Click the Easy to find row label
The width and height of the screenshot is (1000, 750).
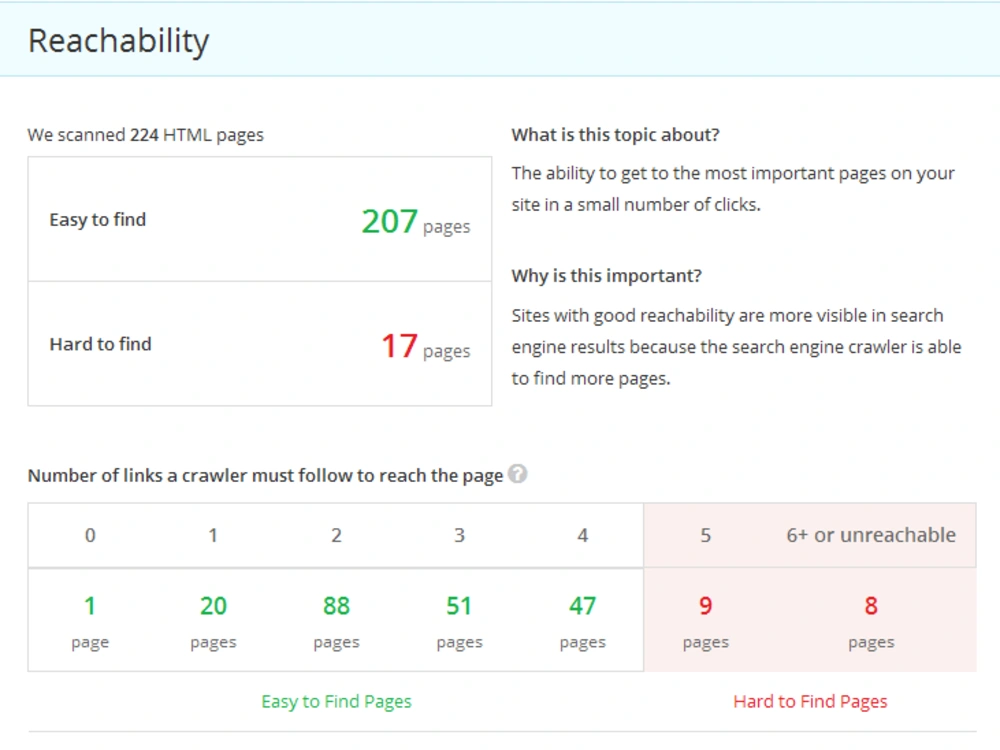[x=98, y=219]
